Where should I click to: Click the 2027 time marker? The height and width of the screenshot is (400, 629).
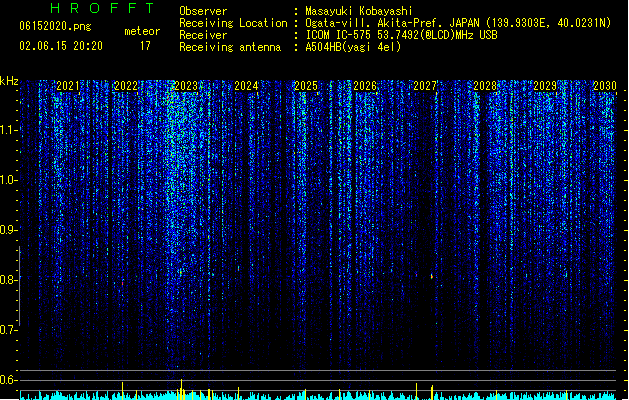tap(425, 86)
